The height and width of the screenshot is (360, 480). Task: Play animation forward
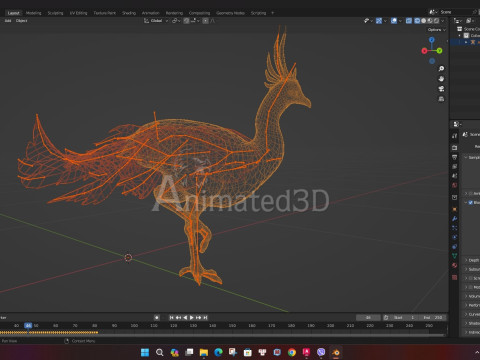[x=192, y=318]
